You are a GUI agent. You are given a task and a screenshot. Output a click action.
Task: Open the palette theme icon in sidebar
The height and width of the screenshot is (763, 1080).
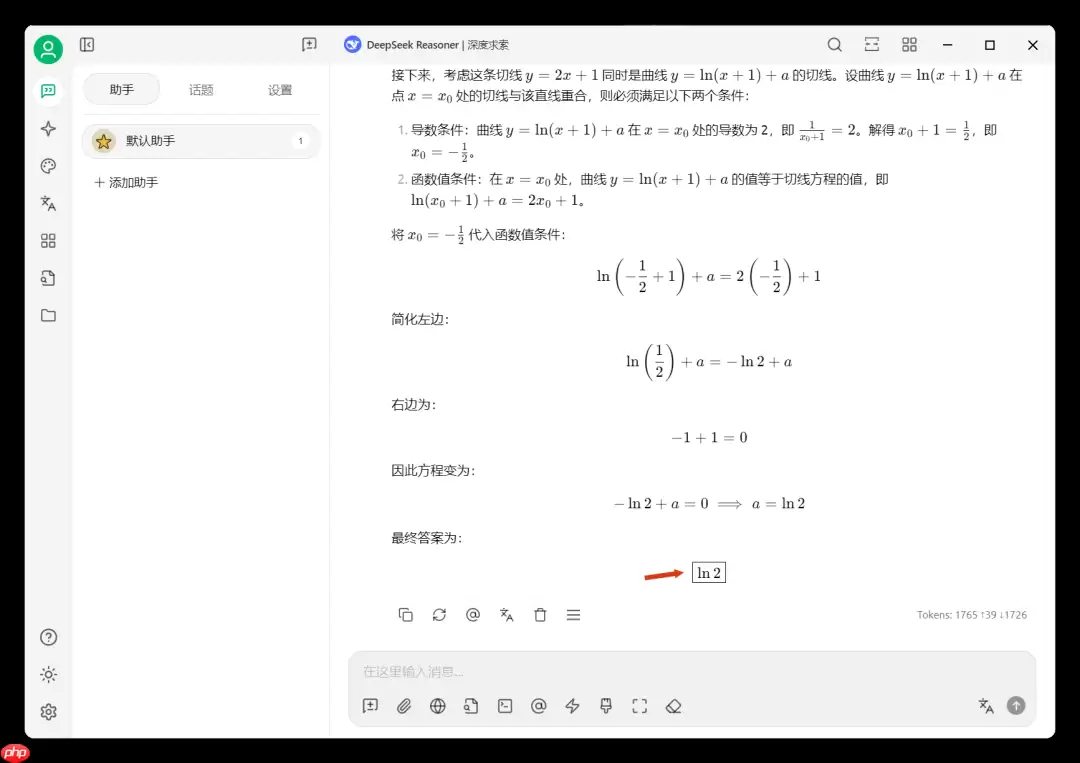click(x=48, y=166)
